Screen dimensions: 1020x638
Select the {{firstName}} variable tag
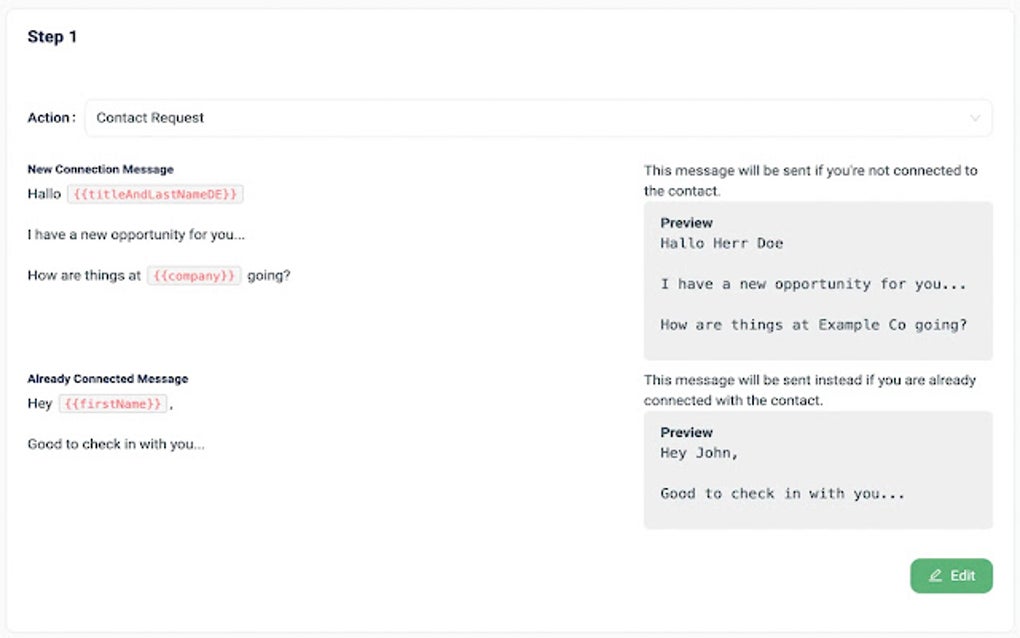point(111,404)
